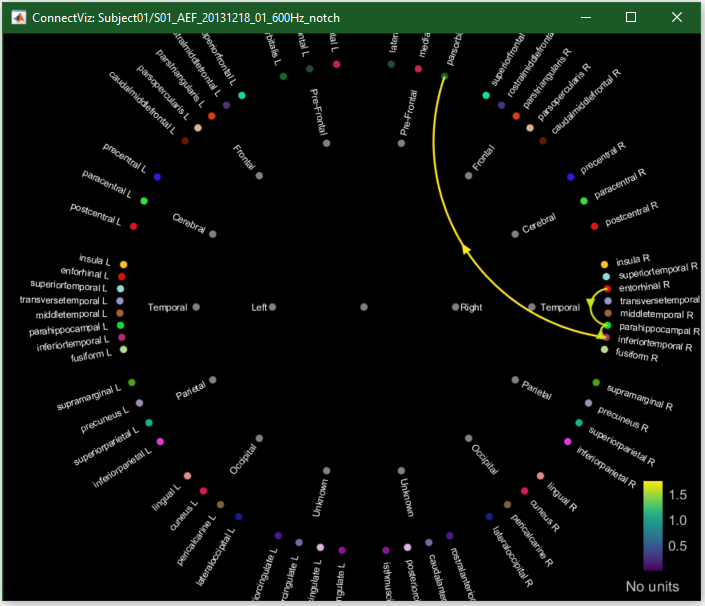This screenshot has height=606, width=705.
Task: Click the Temporal hub node beside Right
Action: pyautogui.click(x=531, y=307)
